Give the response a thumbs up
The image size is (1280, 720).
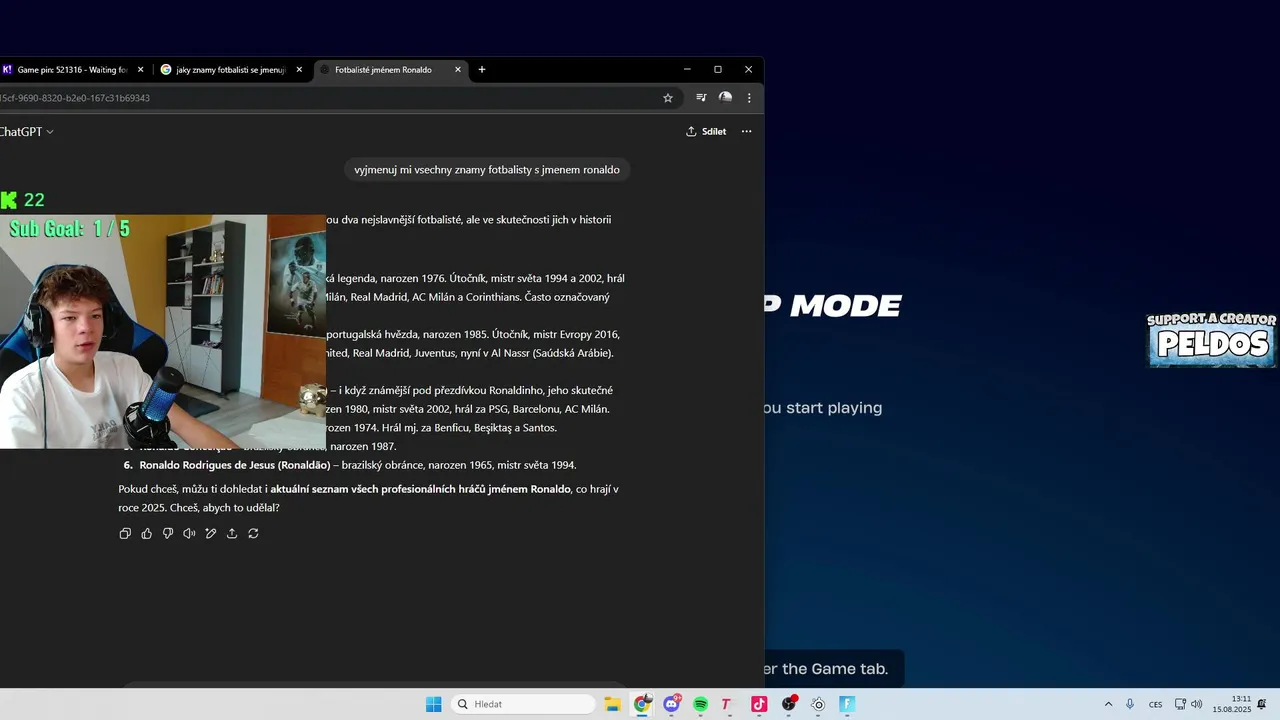[146, 534]
